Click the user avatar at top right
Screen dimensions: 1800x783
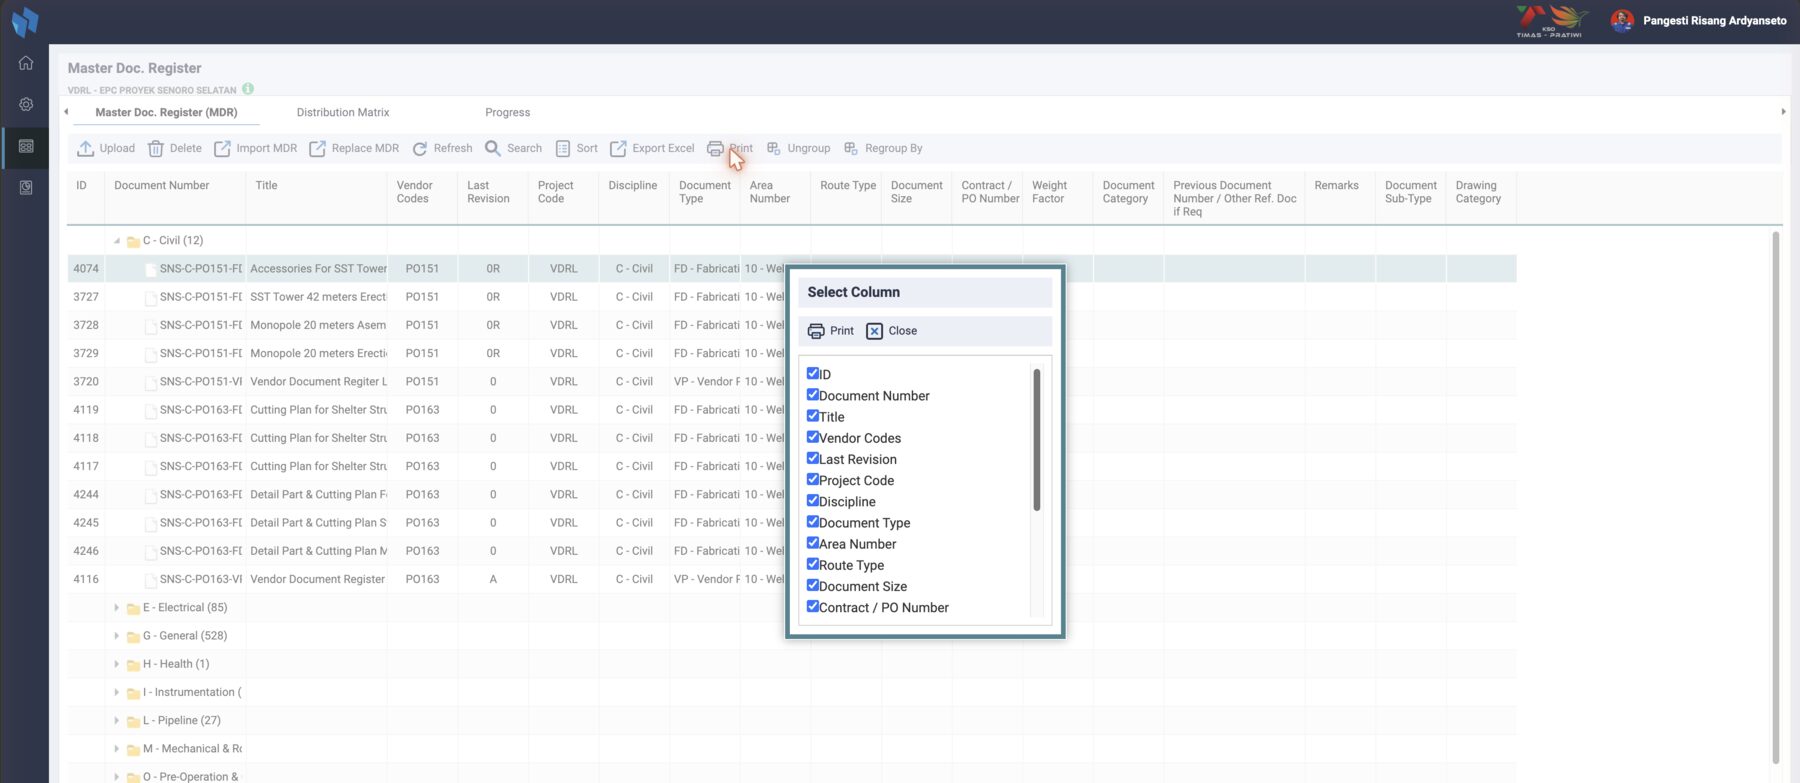click(x=1622, y=20)
